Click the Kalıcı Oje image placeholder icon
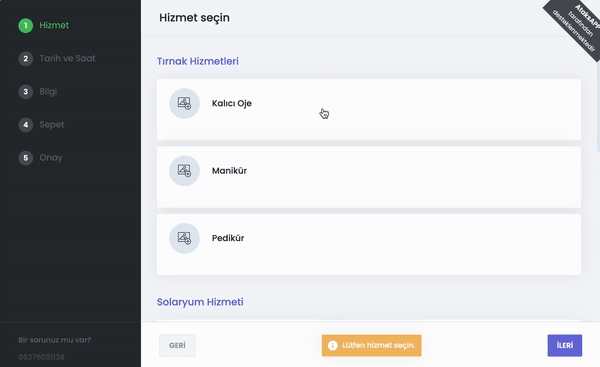Screen dimensions: 600x367 click(x=184, y=103)
